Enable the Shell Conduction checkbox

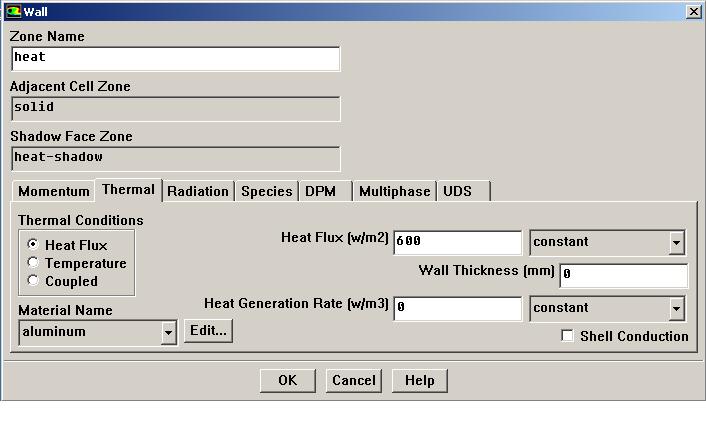click(x=568, y=336)
